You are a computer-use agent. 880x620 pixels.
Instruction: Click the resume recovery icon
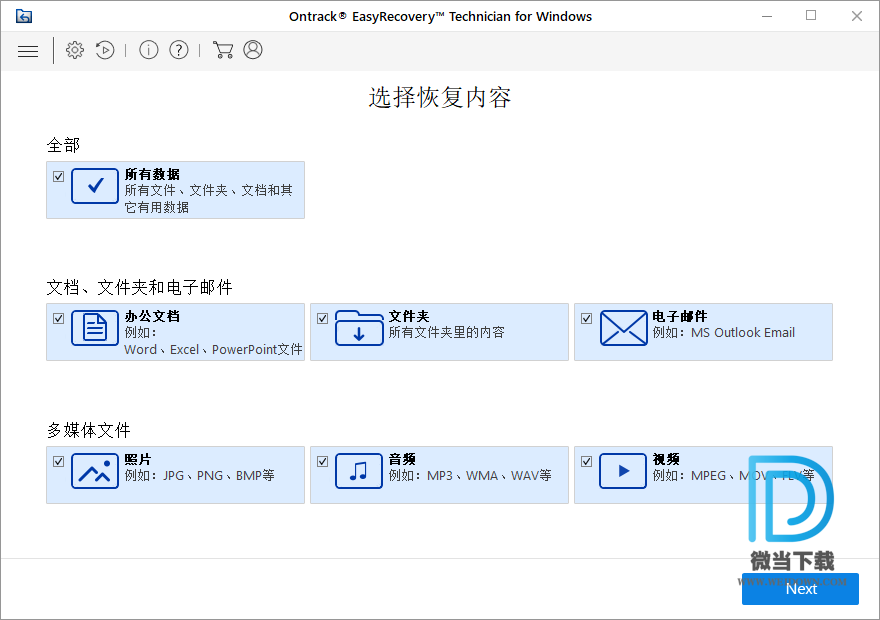(x=105, y=50)
